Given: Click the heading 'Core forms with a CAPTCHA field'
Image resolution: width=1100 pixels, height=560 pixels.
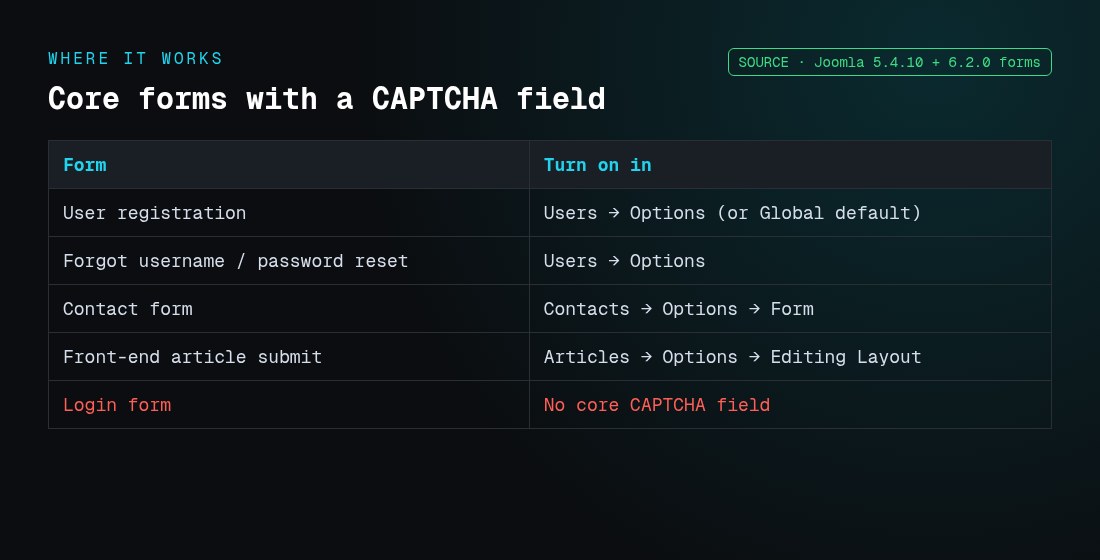Looking at the screenshot, I should (326, 98).
